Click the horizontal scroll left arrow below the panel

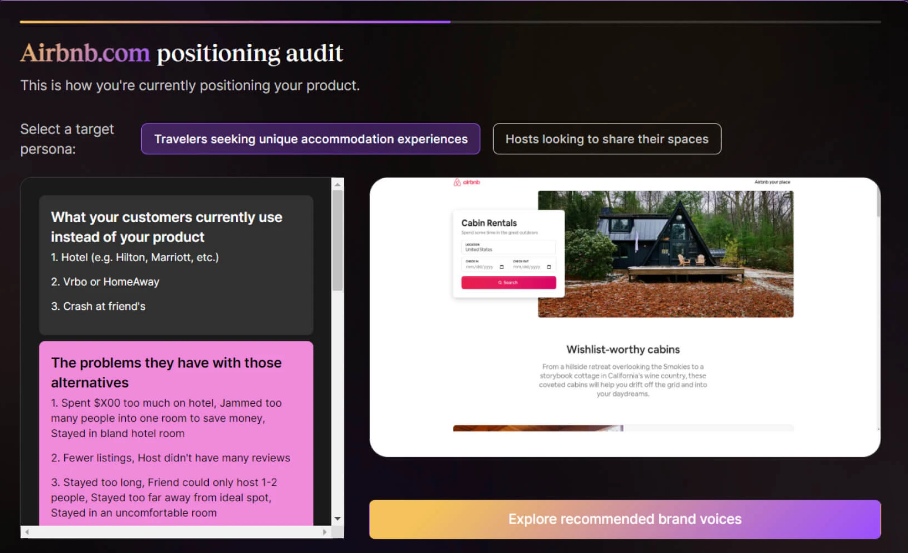click(27, 532)
